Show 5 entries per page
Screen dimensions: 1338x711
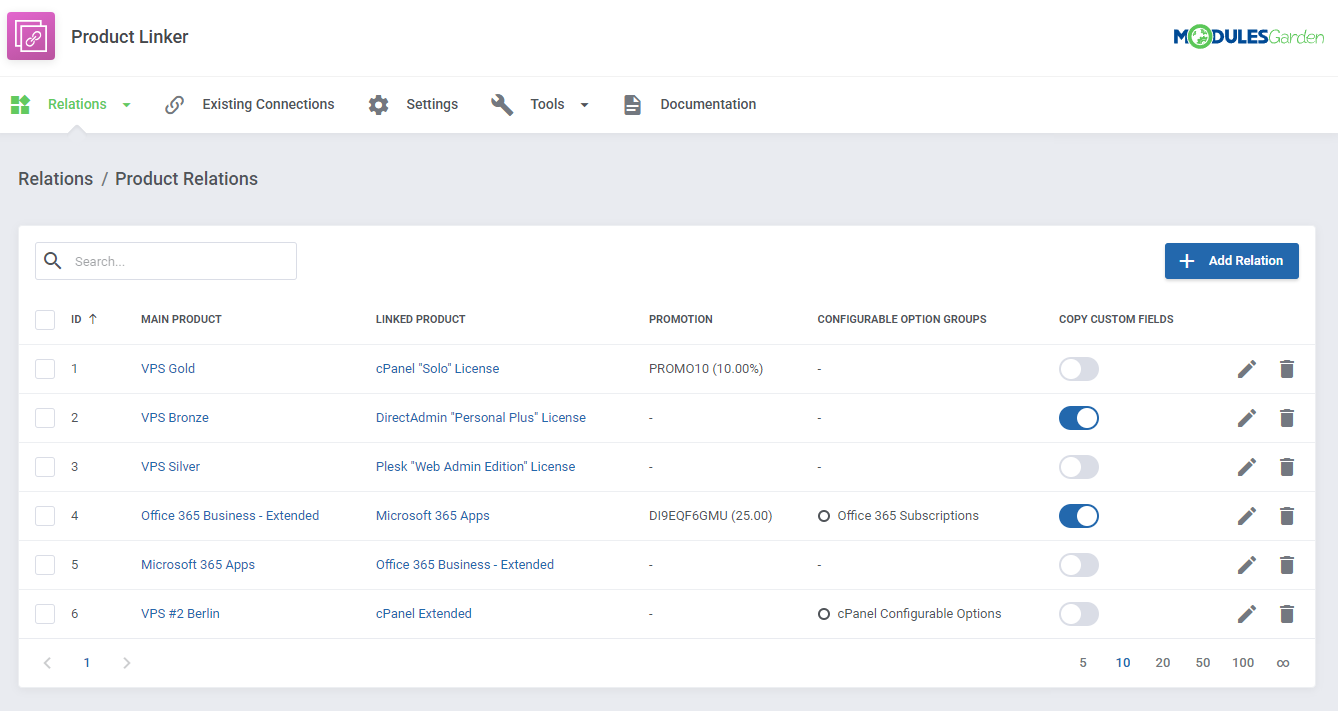[x=1083, y=663]
